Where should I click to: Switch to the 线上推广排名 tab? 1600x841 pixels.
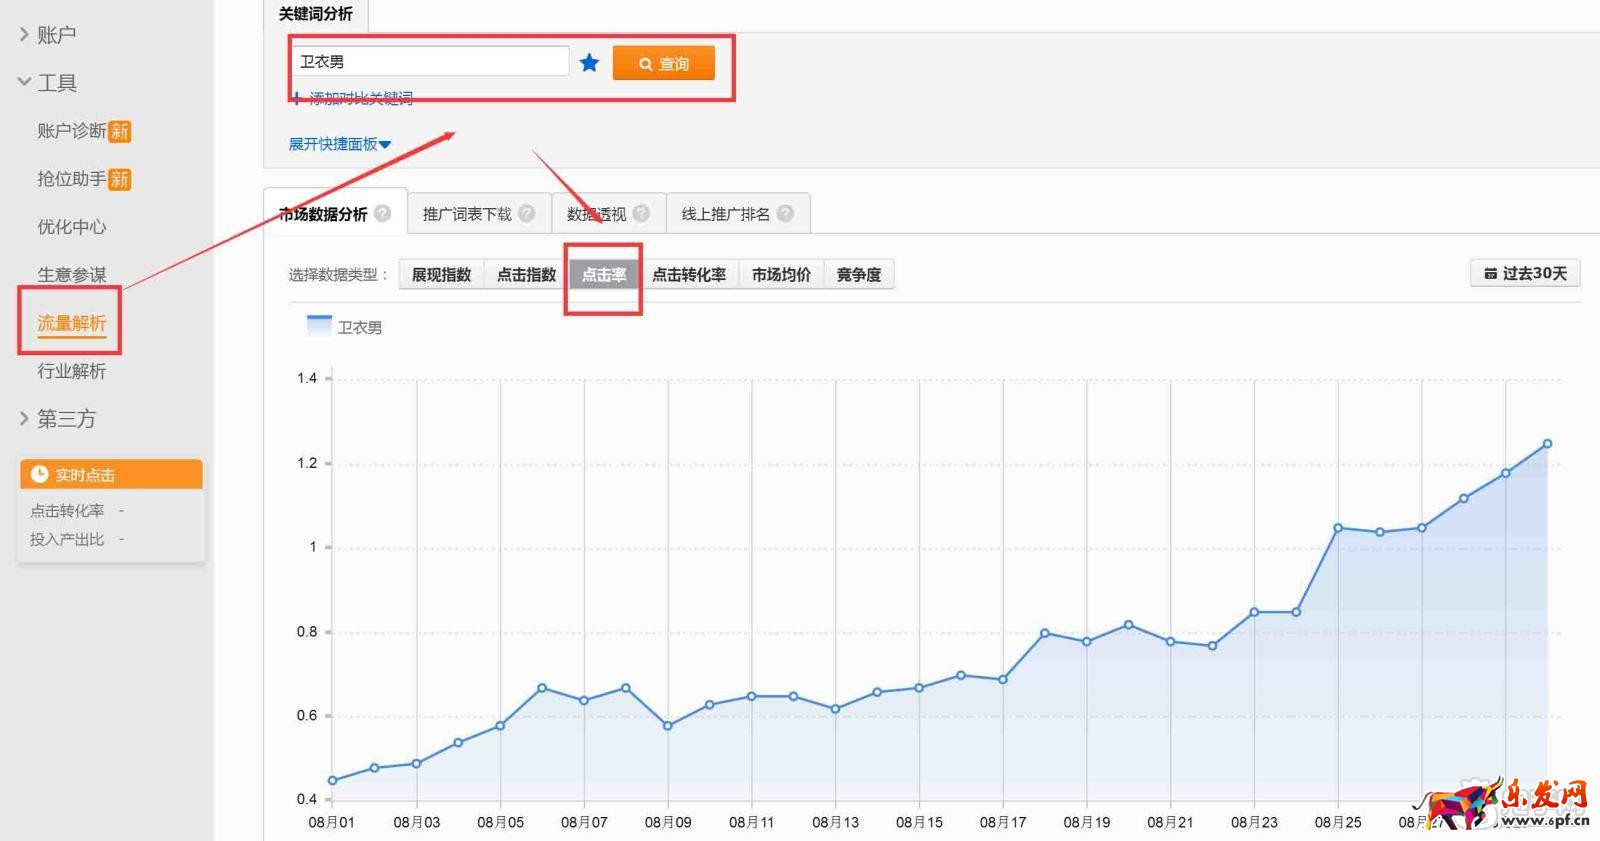(x=725, y=214)
